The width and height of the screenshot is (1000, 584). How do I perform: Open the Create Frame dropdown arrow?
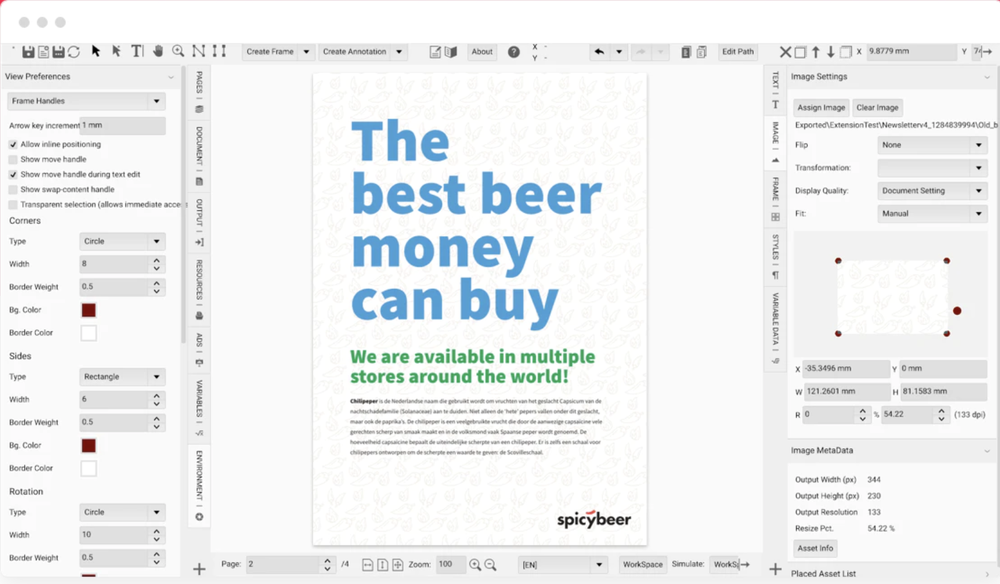(306, 52)
